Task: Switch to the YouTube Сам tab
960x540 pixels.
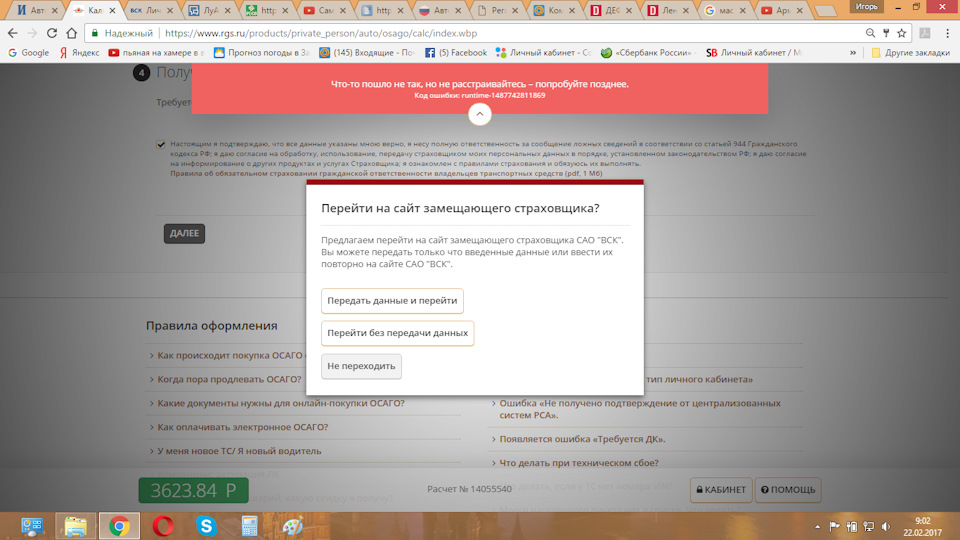Action: coord(323,10)
